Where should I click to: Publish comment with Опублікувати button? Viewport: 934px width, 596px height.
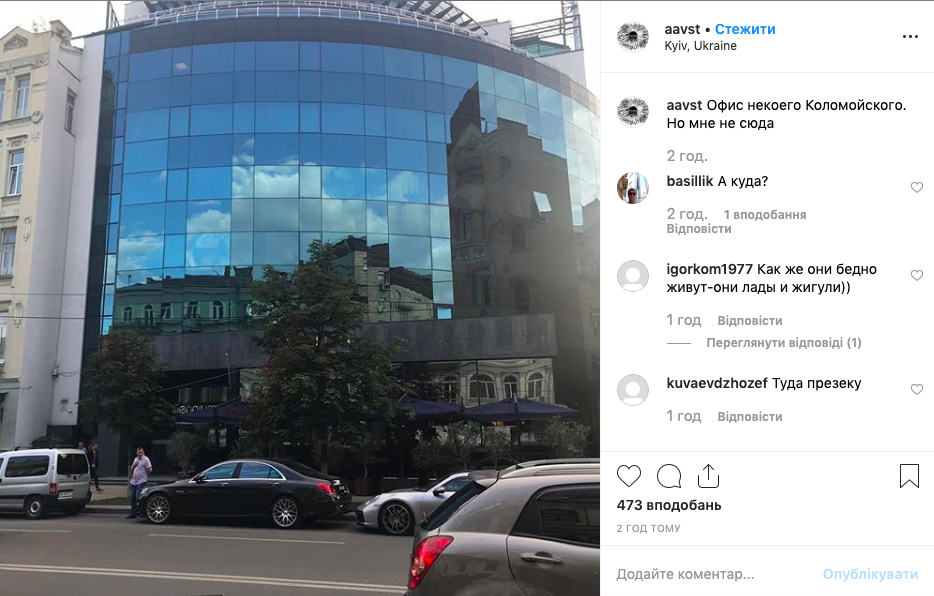tap(870, 574)
